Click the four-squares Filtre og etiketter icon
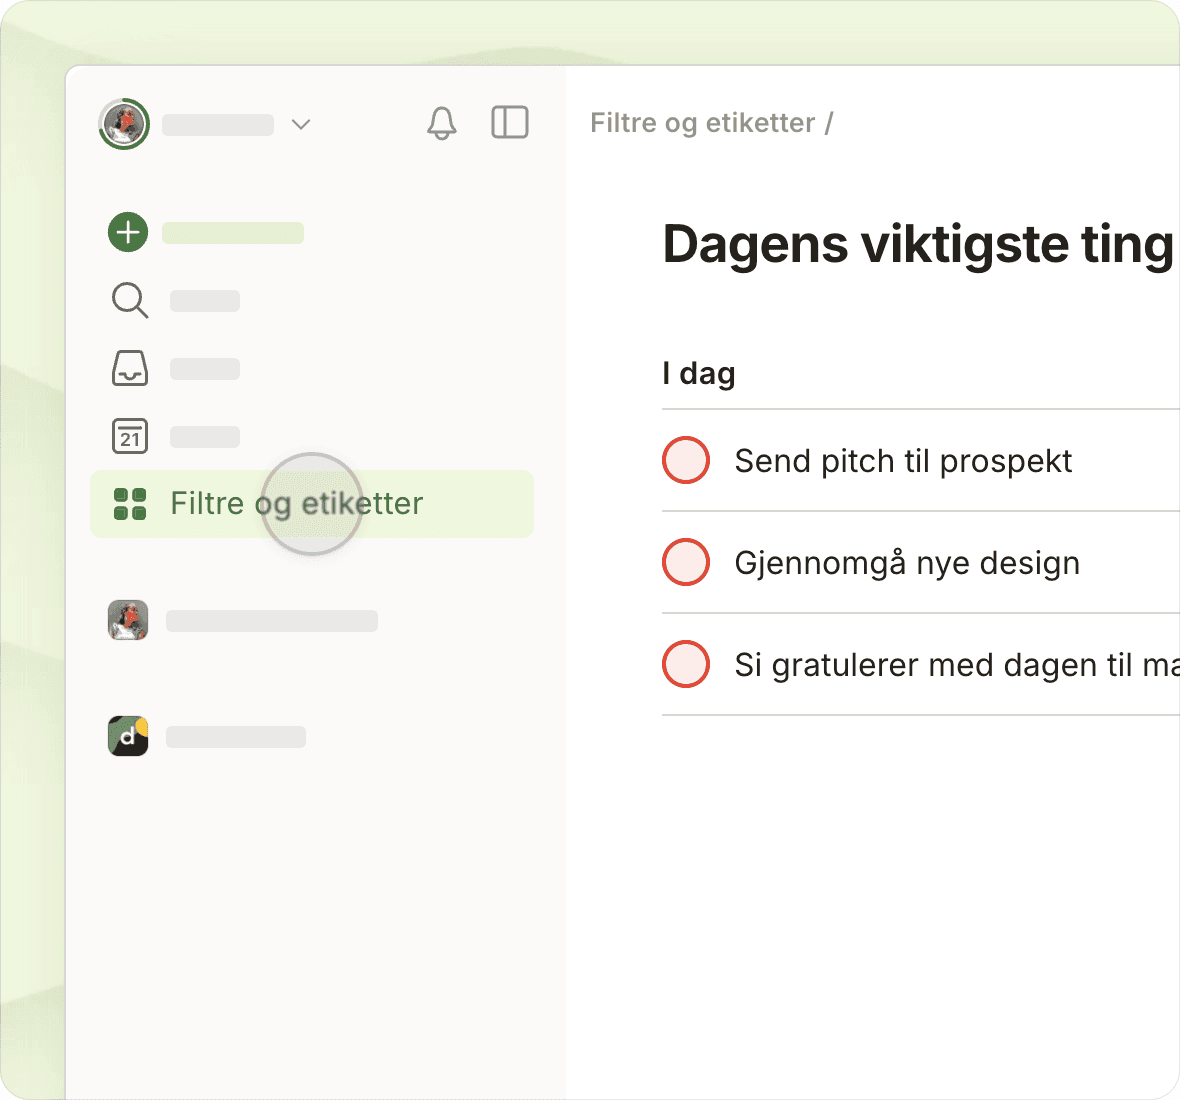 [130, 504]
